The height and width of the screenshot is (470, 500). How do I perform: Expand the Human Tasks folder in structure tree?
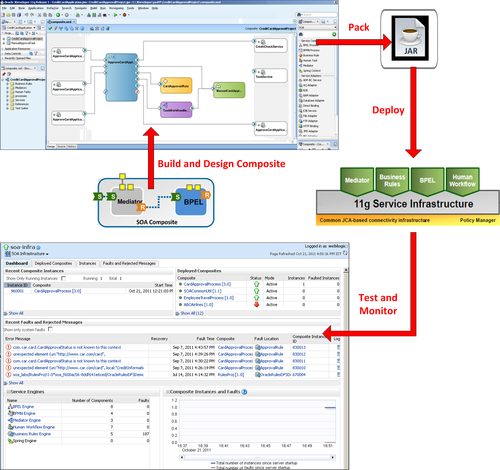[x=7, y=92]
